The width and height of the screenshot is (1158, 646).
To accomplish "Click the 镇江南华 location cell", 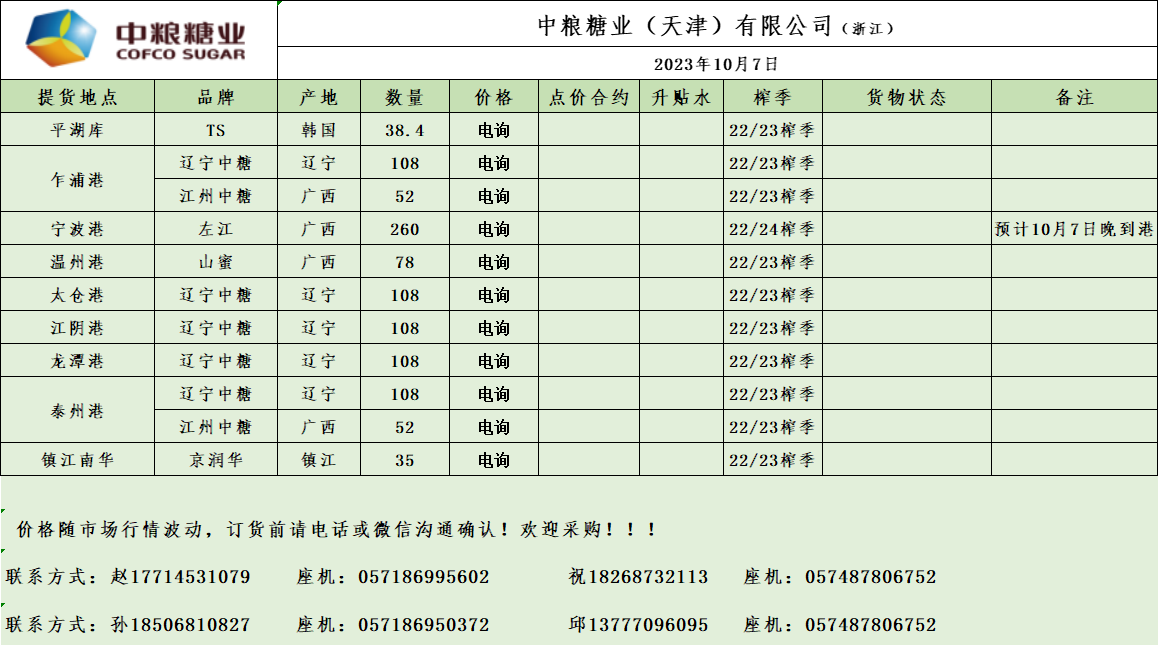I will click(77, 460).
